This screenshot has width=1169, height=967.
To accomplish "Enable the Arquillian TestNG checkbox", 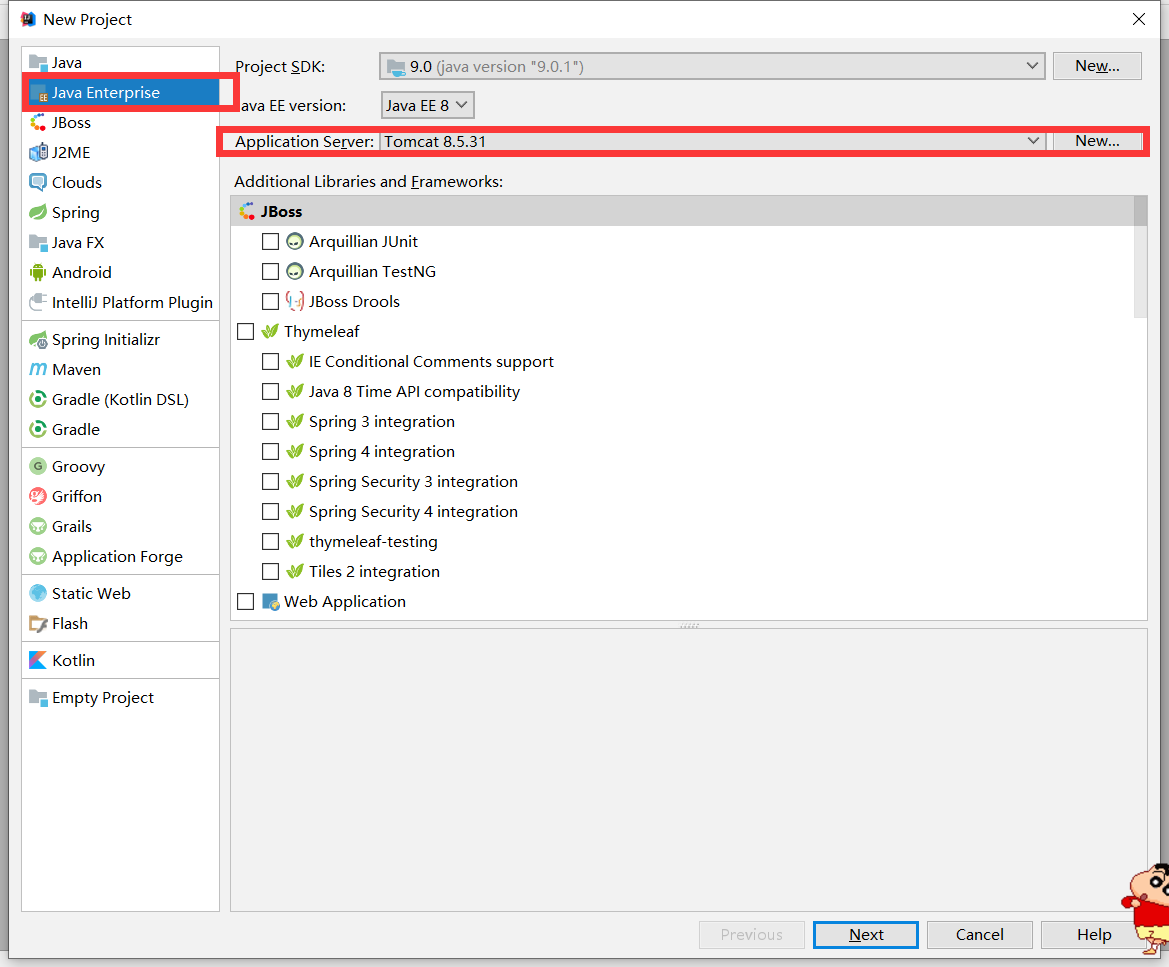I will 271,271.
